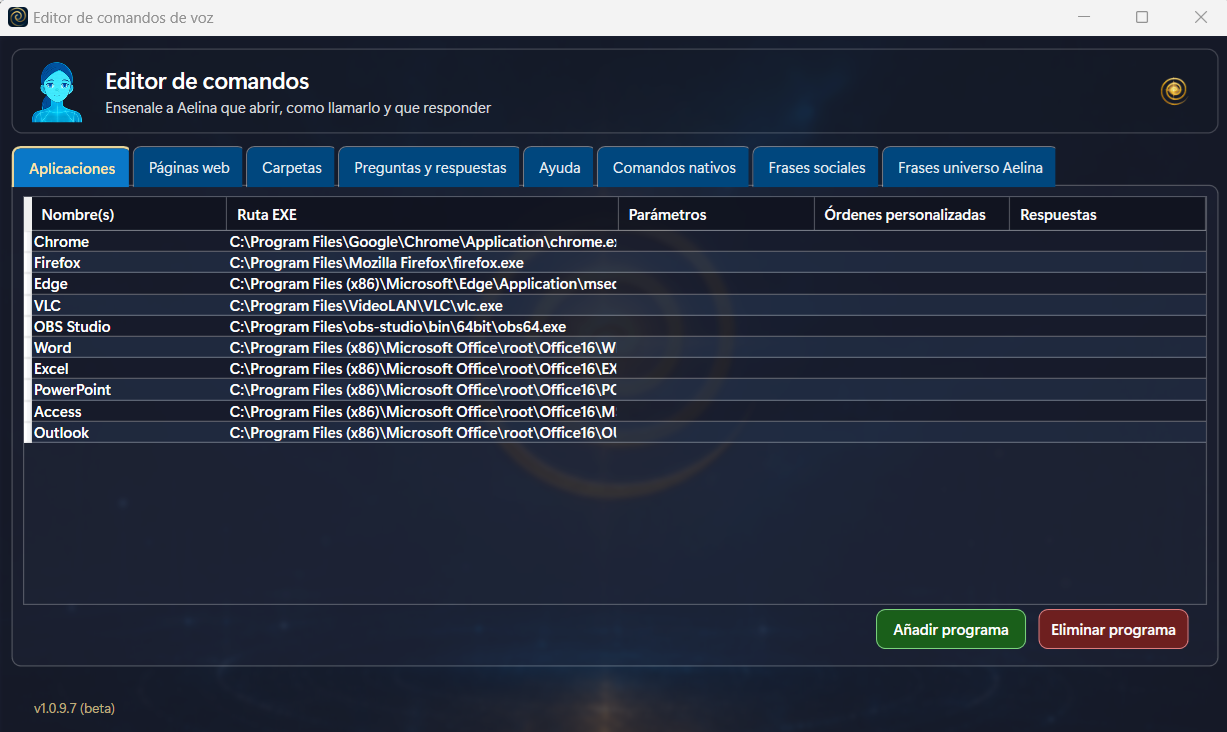
Task: Click the Outlook row path cell
Action: click(x=422, y=433)
